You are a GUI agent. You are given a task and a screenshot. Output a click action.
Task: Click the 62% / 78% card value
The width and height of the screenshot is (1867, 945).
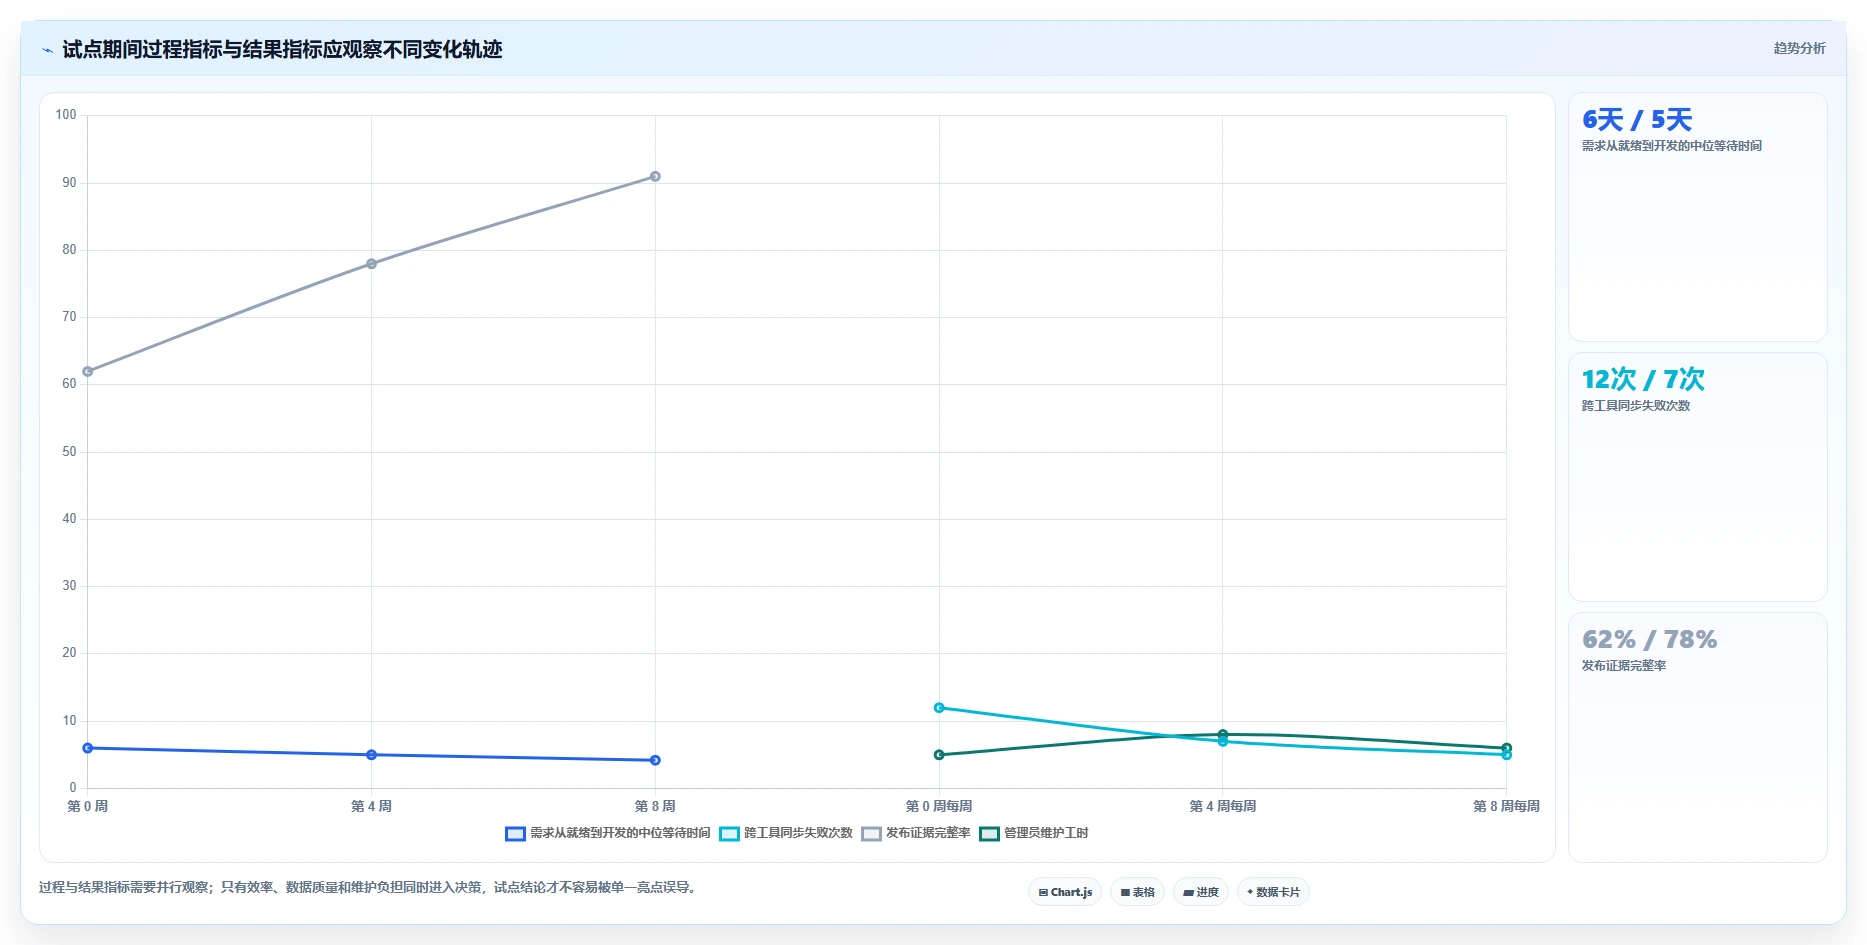click(1649, 640)
